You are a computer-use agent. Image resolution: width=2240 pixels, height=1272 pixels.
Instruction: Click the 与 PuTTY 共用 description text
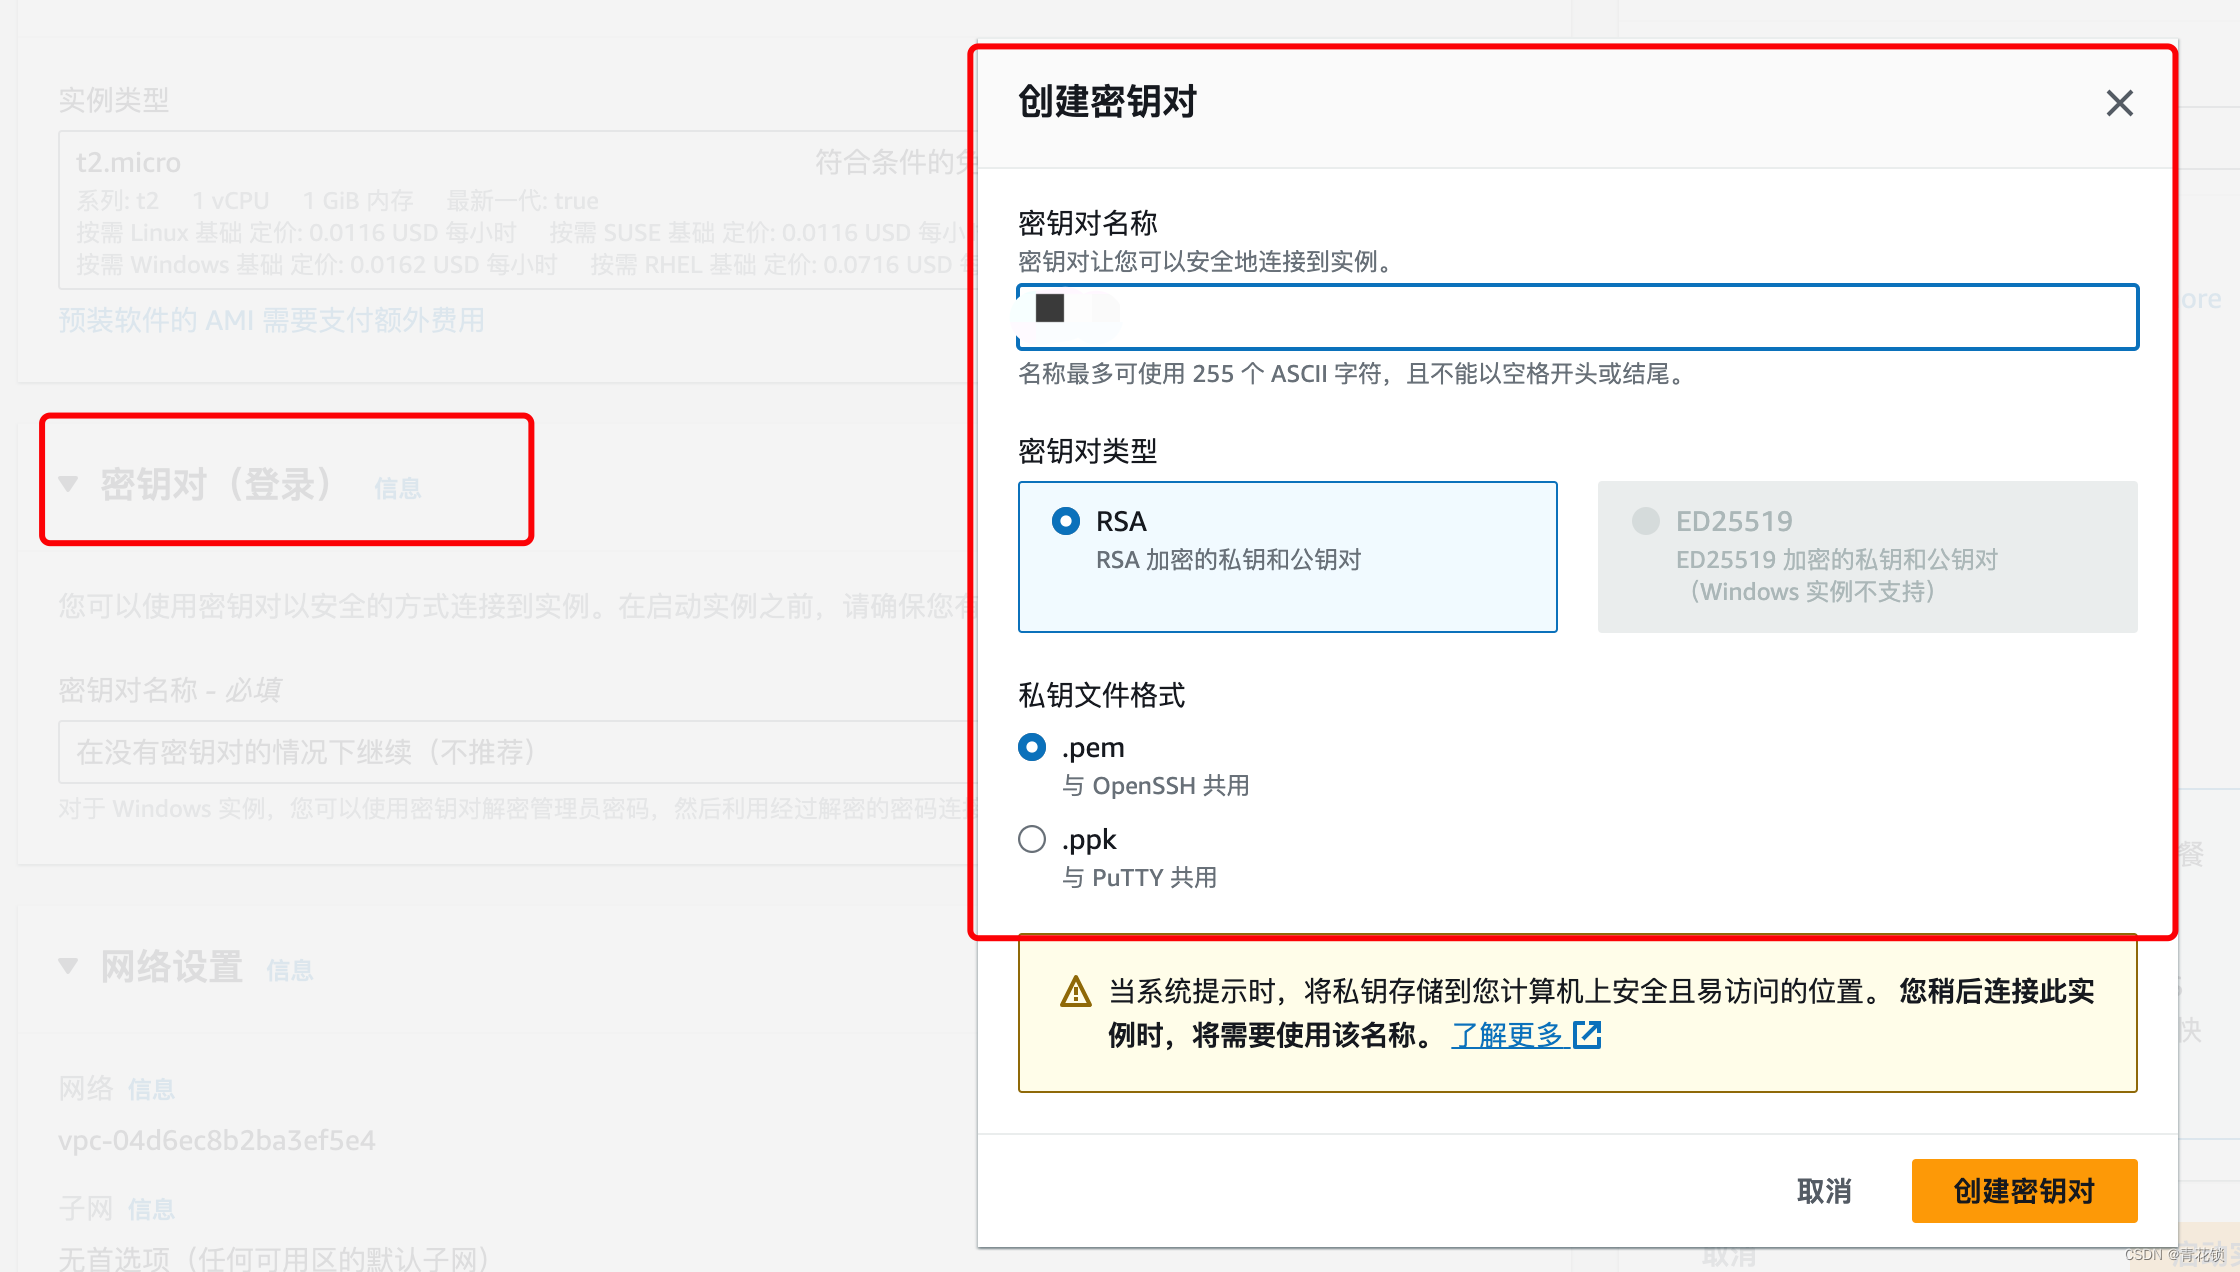tap(1139, 878)
